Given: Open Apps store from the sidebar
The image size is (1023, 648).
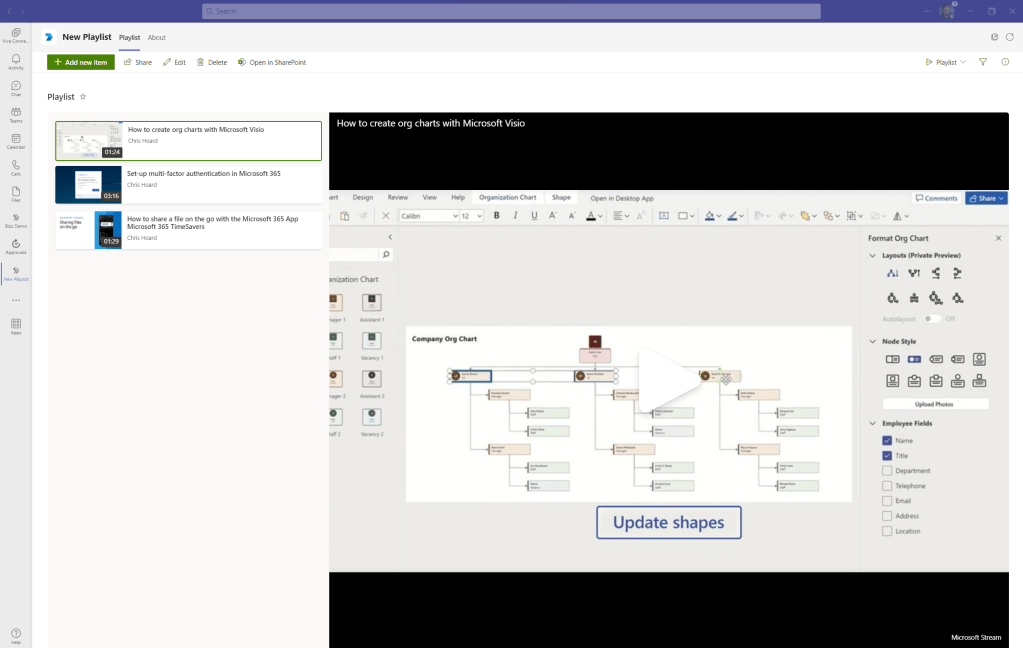Looking at the screenshot, I should coord(15,326).
